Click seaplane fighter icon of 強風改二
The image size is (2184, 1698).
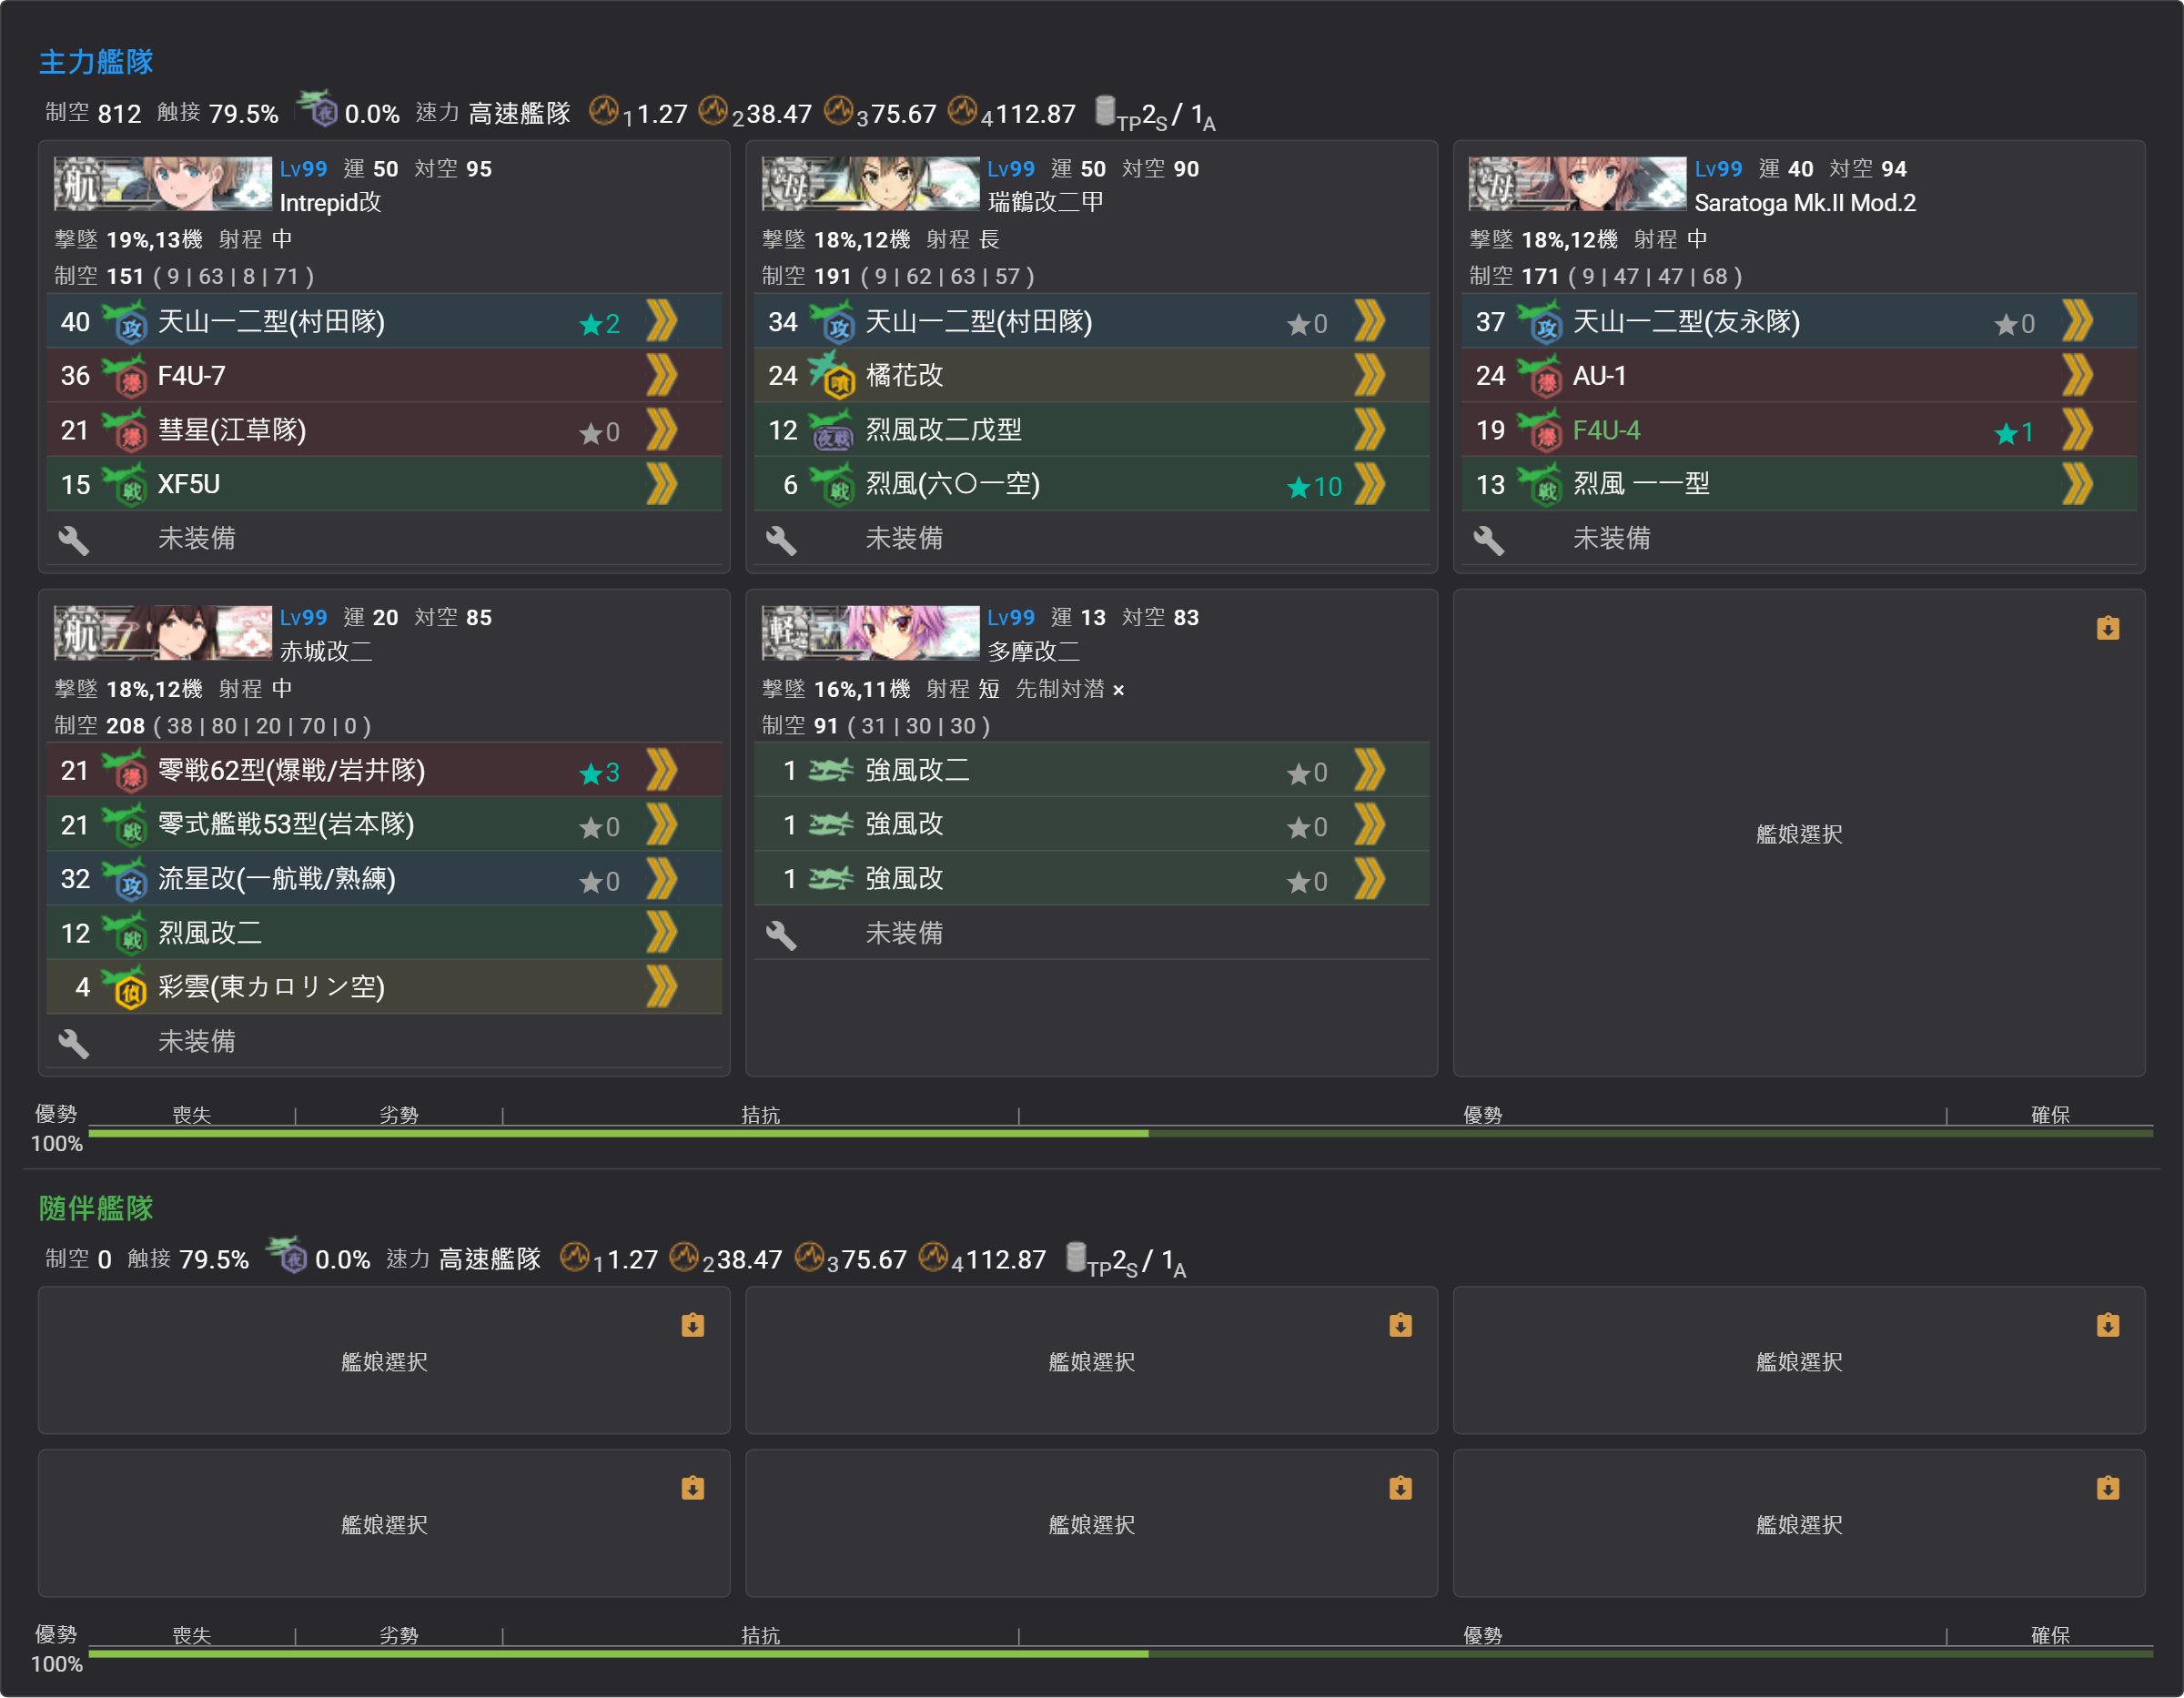tap(830, 771)
